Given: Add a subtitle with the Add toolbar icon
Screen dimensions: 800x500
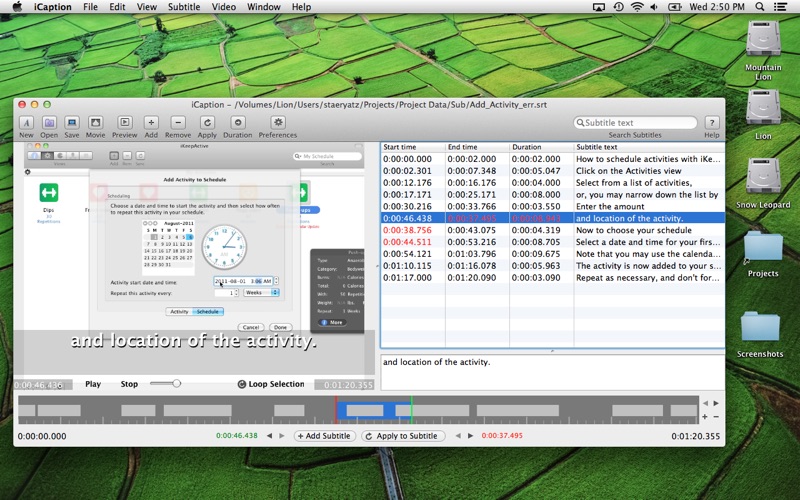Looking at the screenshot, I should click(151, 122).
